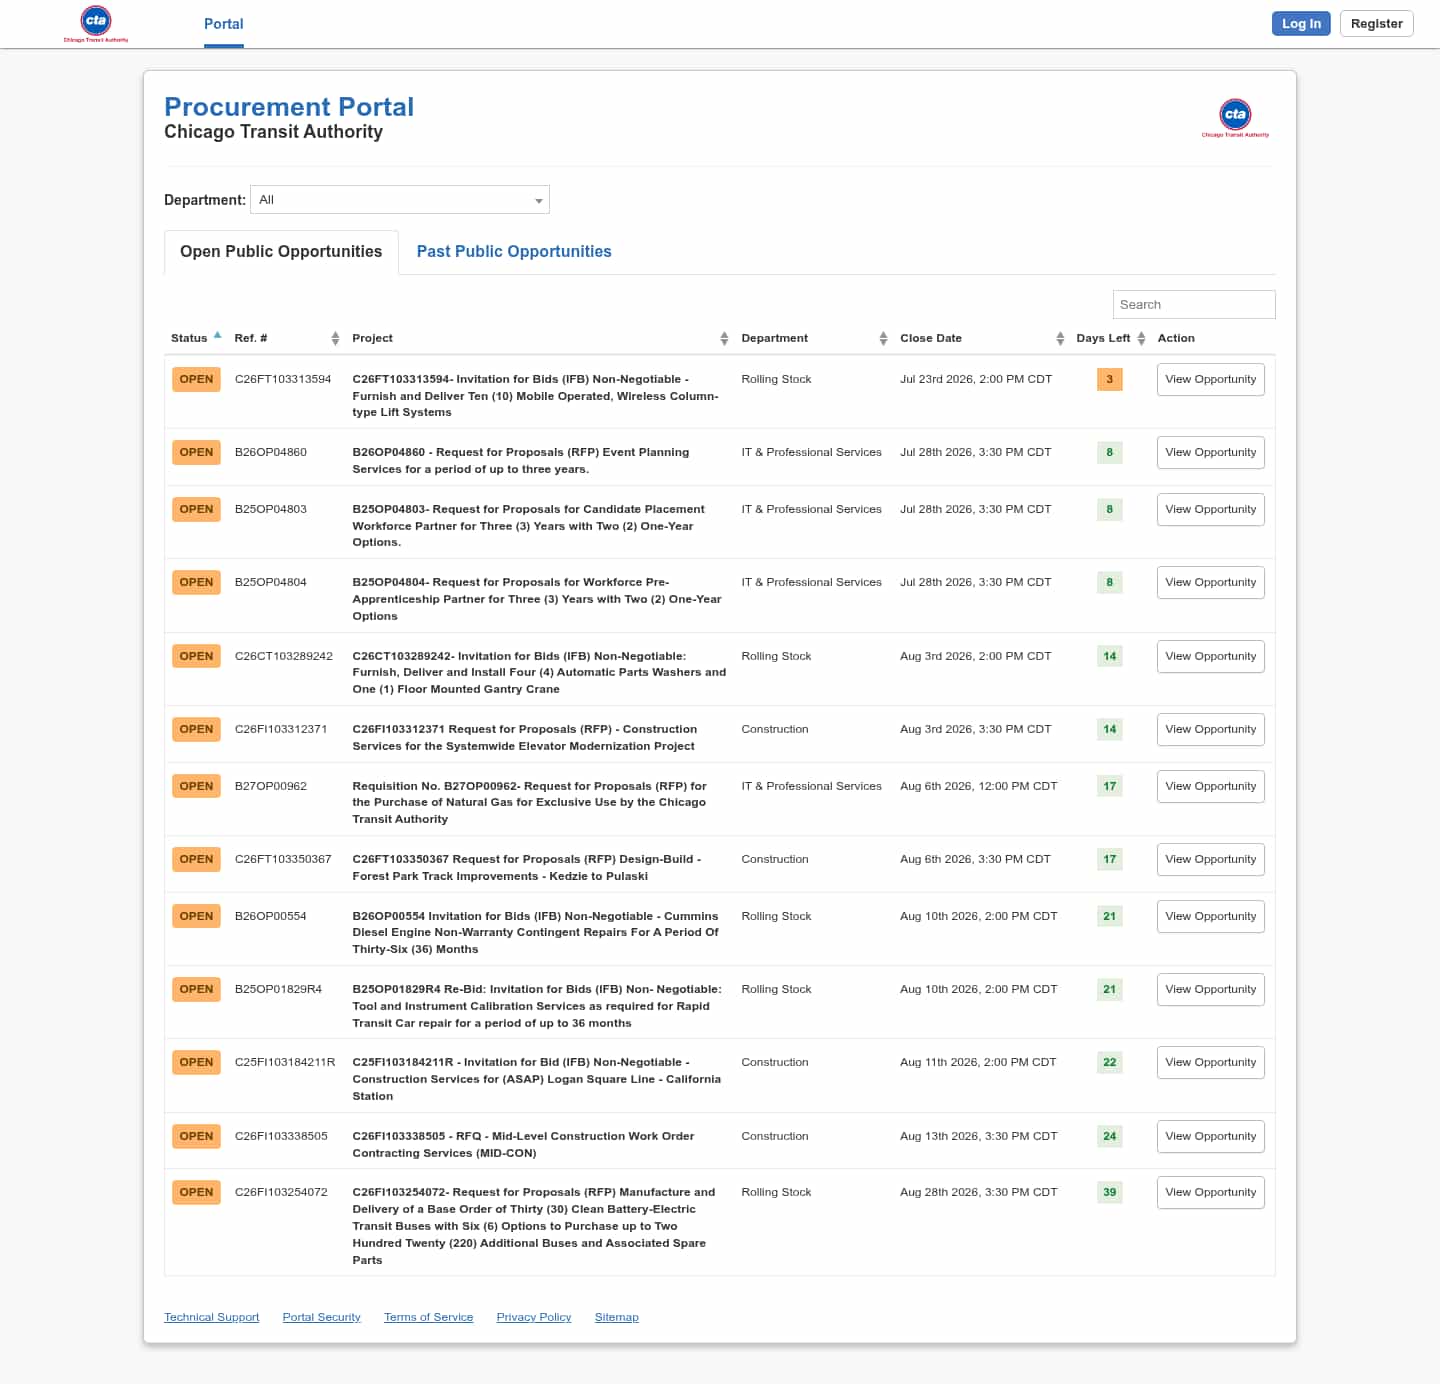Open the Portal nav item
The height and width of the screenshot is (1384, 1440).
224,24
